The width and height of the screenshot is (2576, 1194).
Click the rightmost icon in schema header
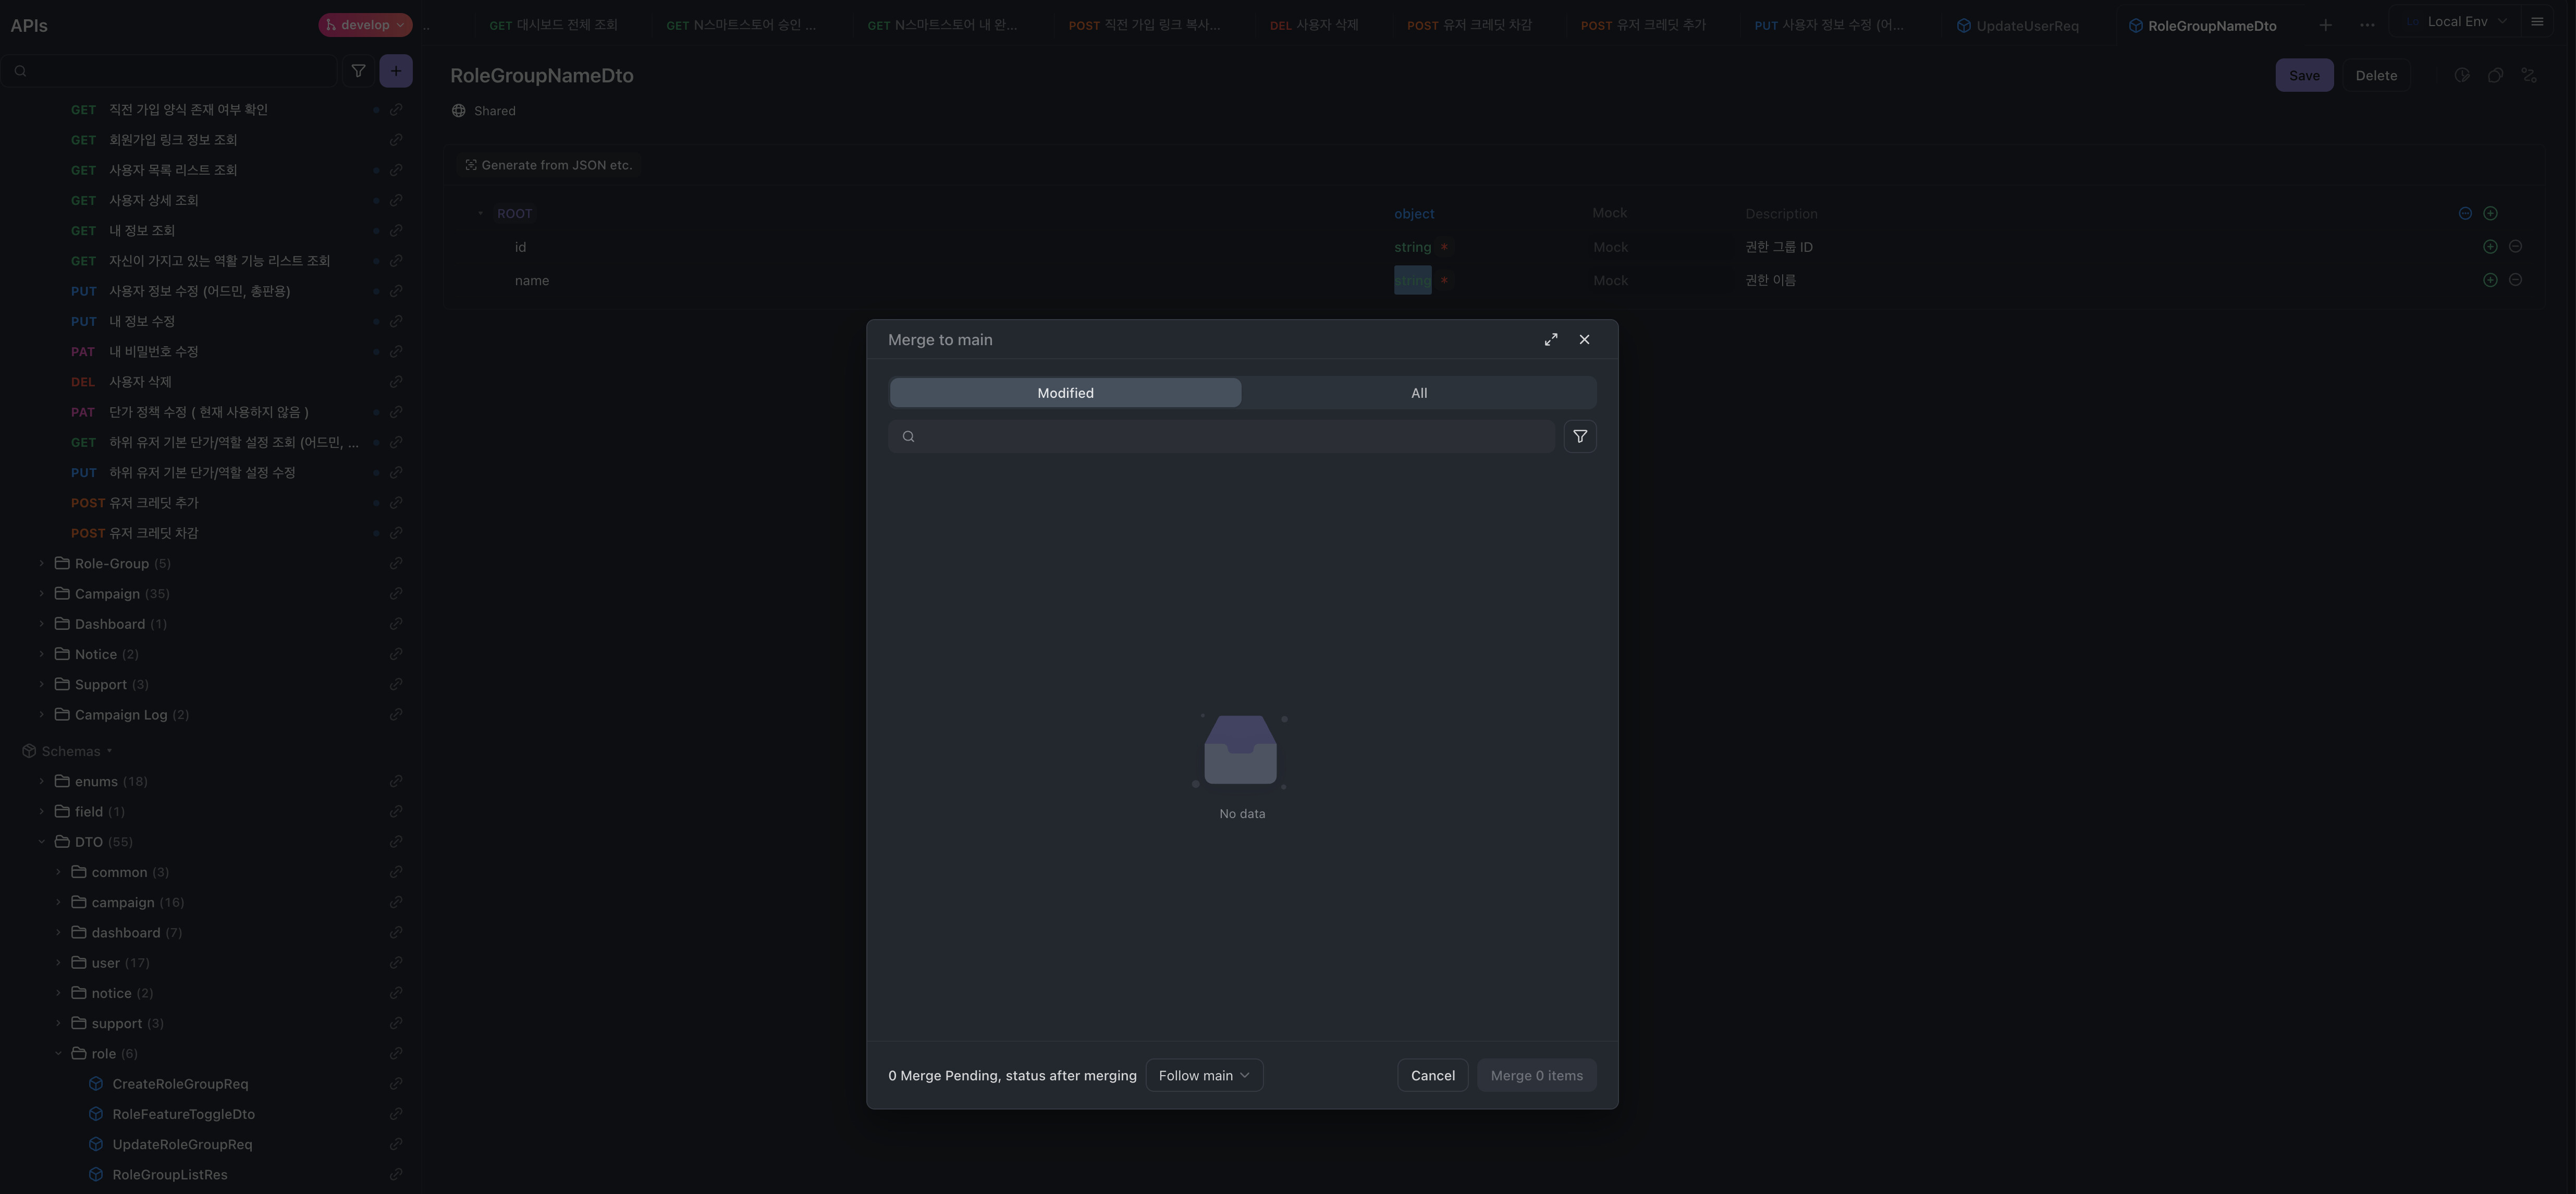coord(2529,75)
